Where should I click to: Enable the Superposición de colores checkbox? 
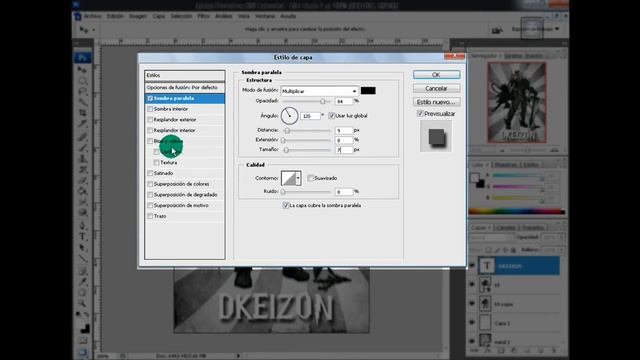(150, 184)
